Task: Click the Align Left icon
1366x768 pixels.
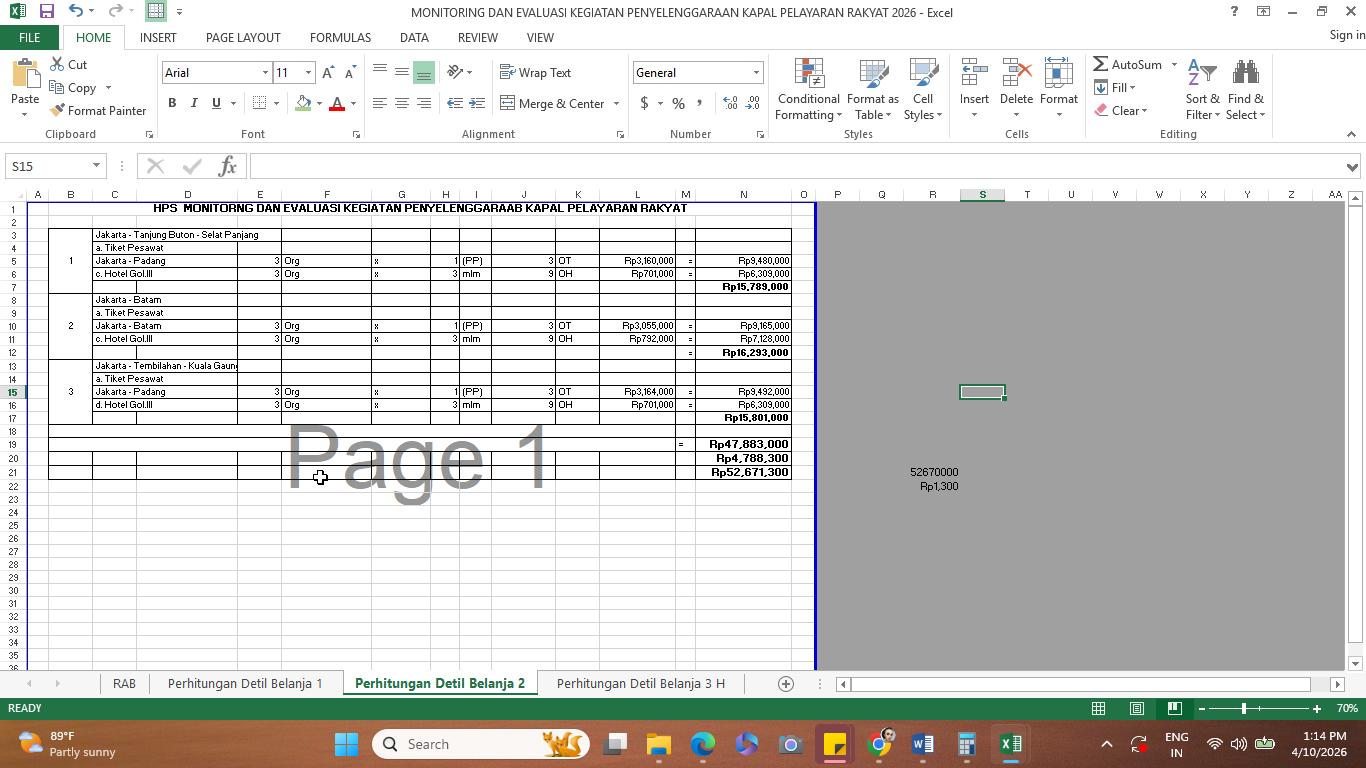Action: [x=380, y=103]
